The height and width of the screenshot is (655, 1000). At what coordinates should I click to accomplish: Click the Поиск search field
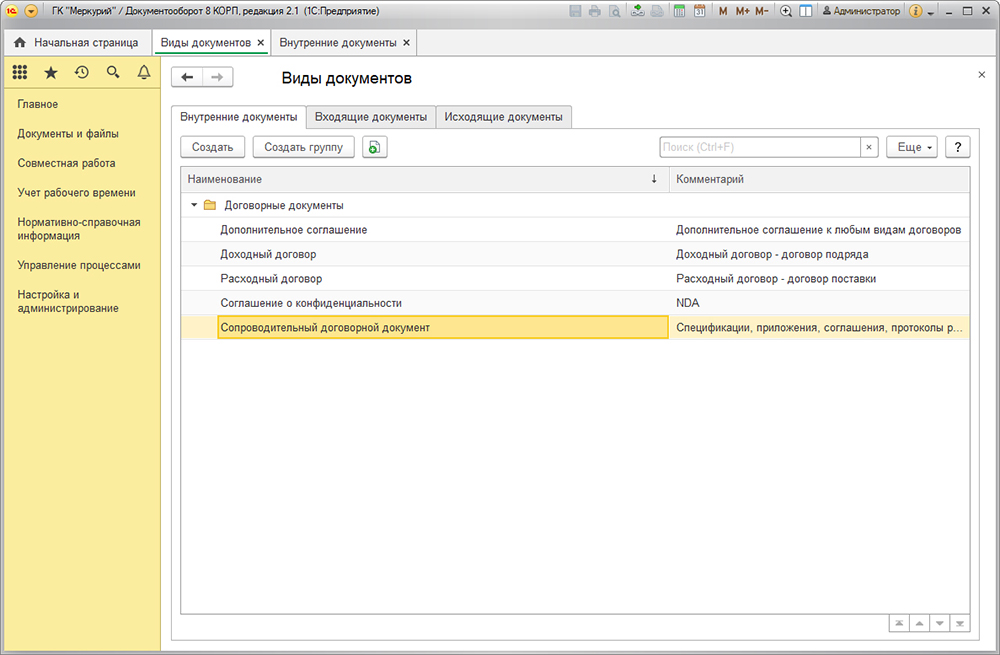[759, 147]
